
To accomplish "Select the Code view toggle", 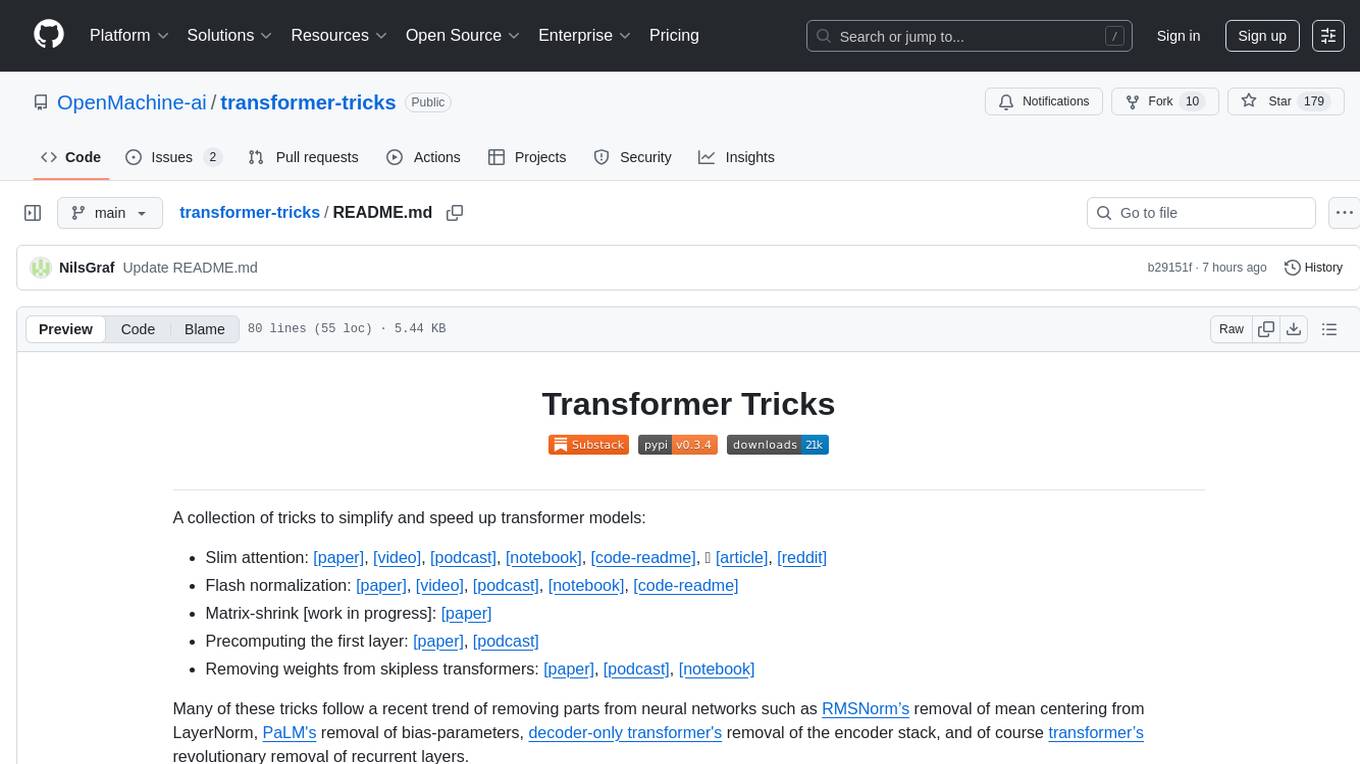I will [138, 329].
